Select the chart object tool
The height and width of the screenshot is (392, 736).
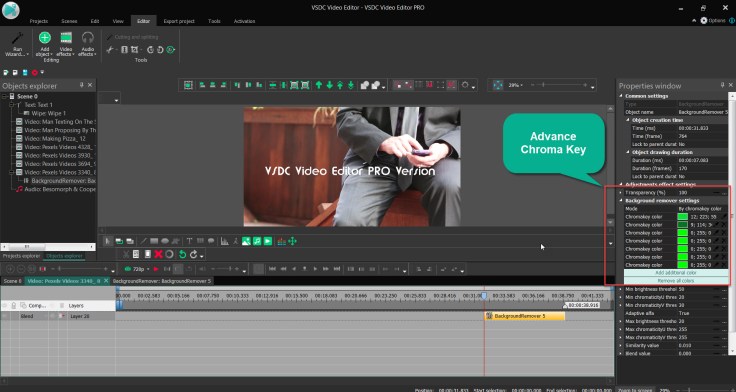(225, 241)
